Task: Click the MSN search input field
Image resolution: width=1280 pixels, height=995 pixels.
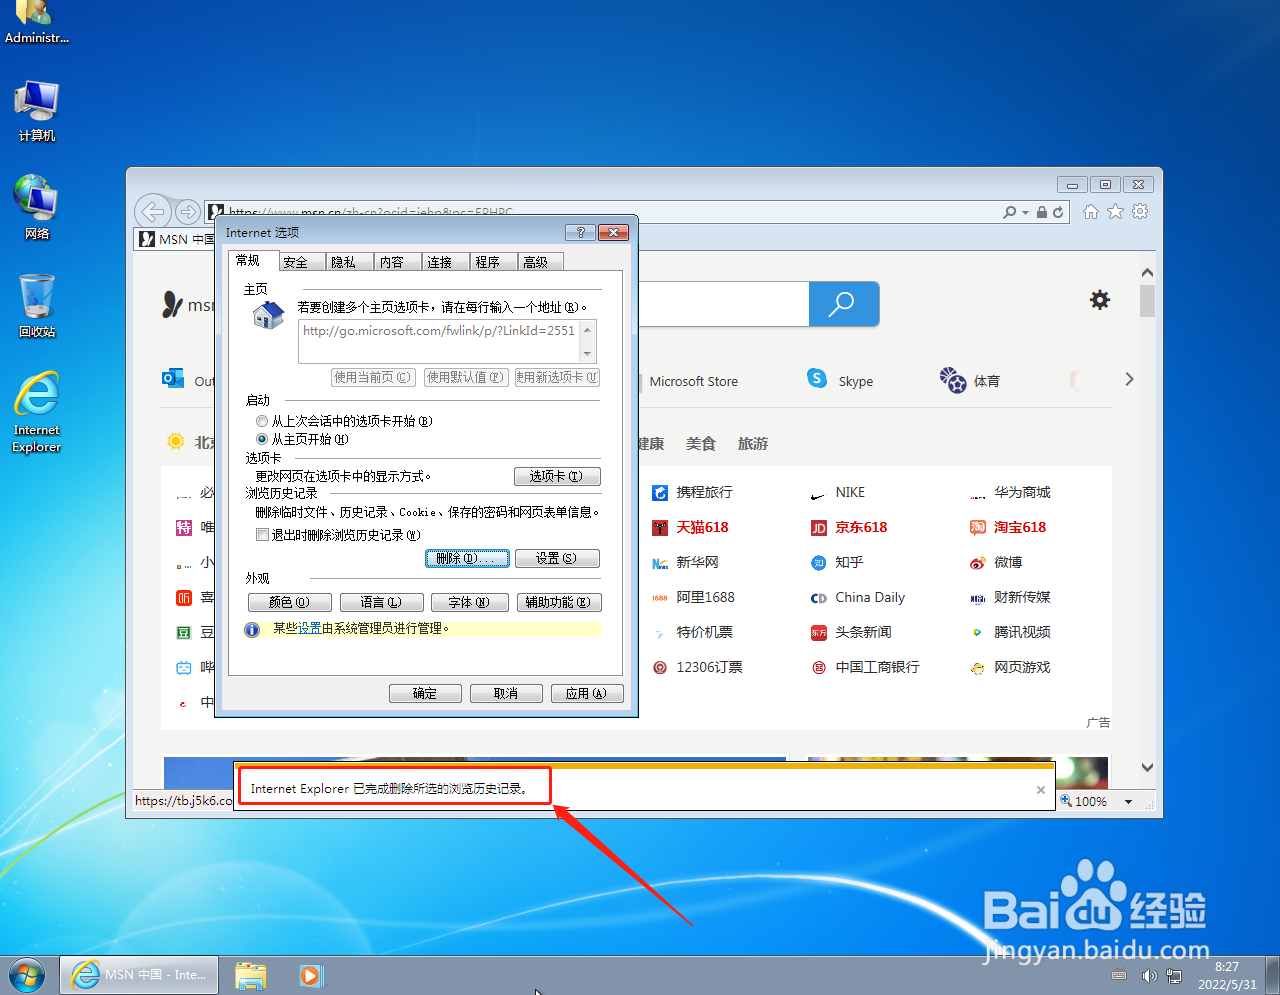Action: click(723, 303)
